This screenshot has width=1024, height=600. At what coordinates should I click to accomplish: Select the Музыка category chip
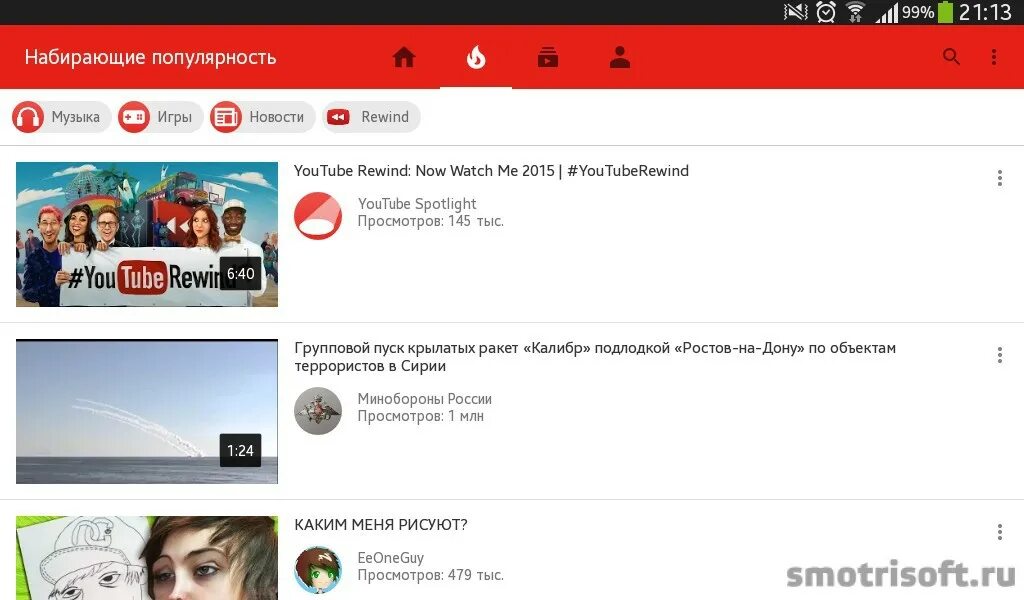[x=61, y=117]
